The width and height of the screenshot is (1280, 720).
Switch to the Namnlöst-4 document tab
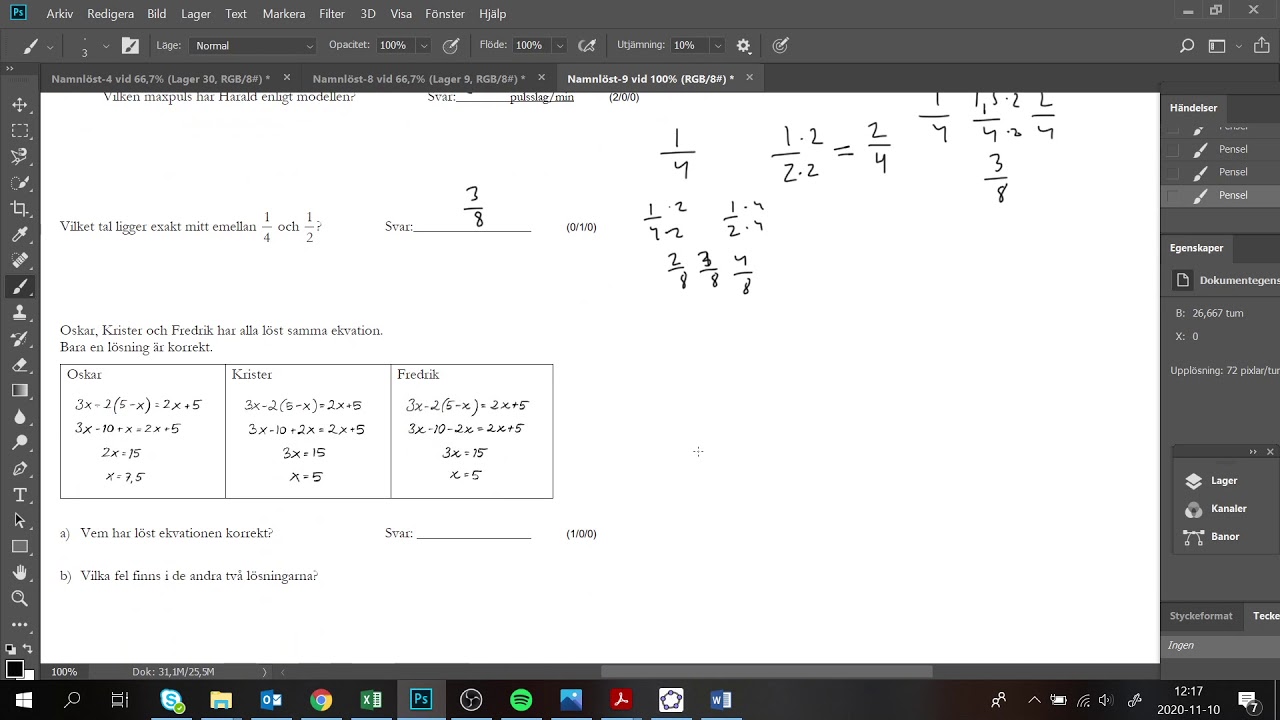click(x=161, y=79)
